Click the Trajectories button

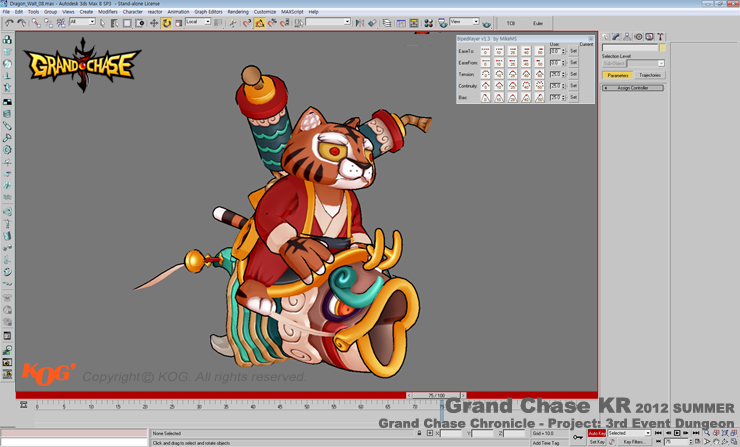point(650,75)
